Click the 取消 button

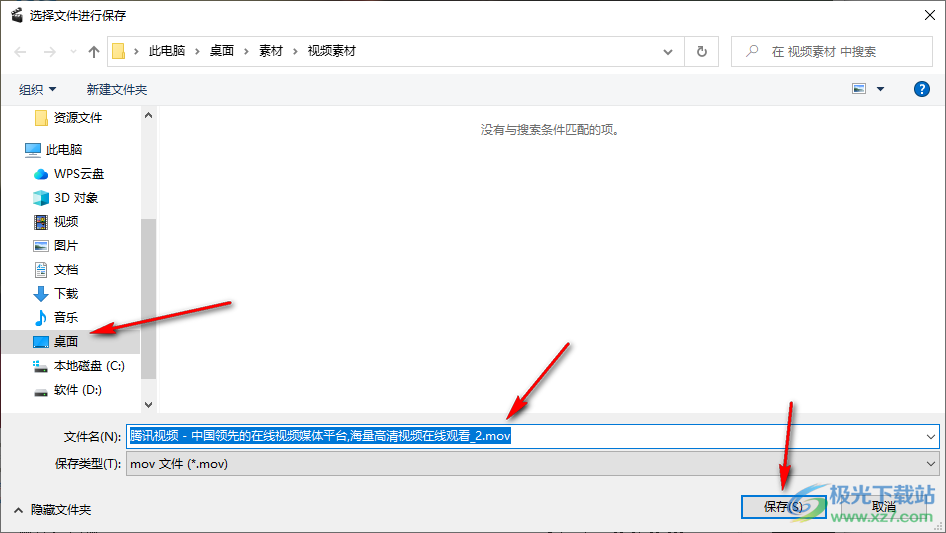point(883,507)
